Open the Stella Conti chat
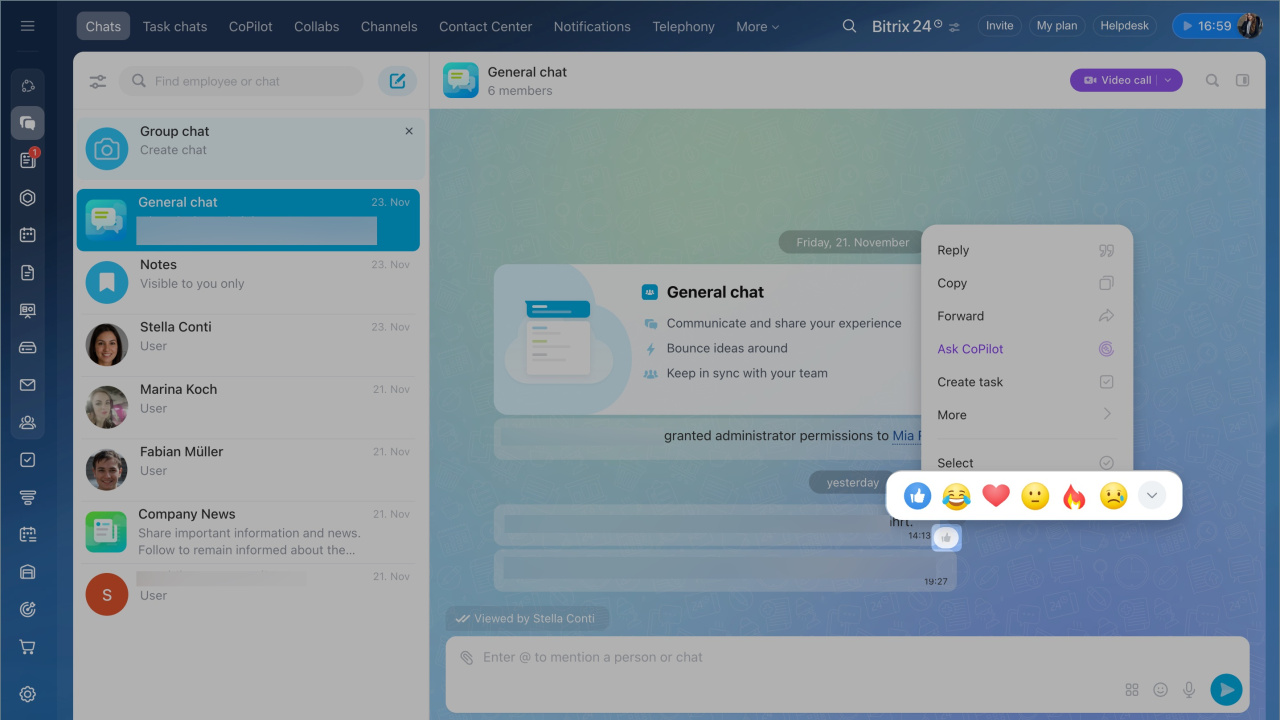Image resolution: width=1280 pixels, height=720 pixels. tap(248, 337)
